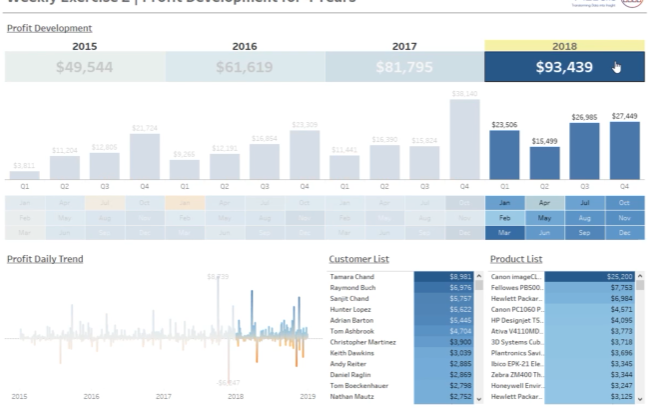Select product Ativa V4110MD...

coord(562,331)
